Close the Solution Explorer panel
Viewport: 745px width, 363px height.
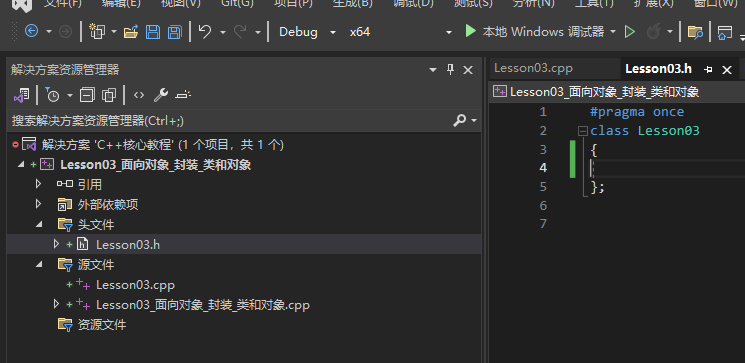pyautogui.click(x=468, y=70)
